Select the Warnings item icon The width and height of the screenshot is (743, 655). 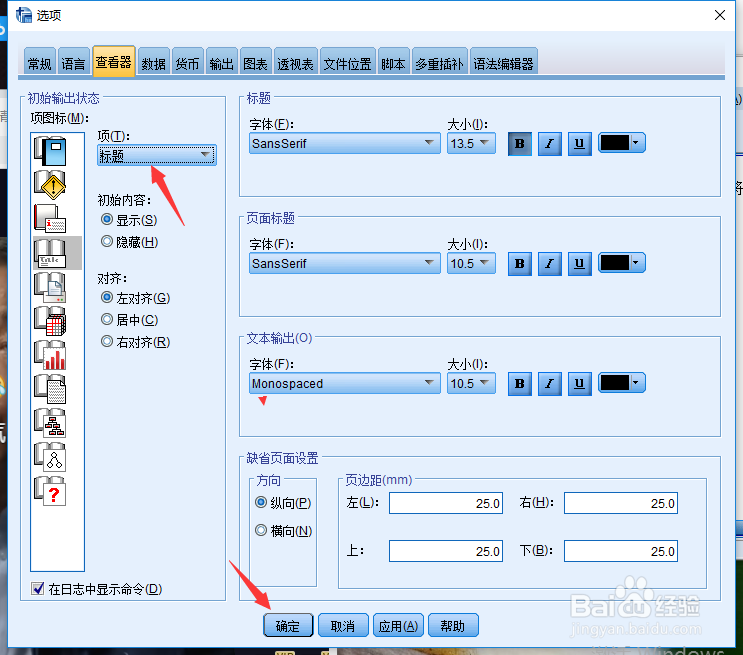pos(50,185)
